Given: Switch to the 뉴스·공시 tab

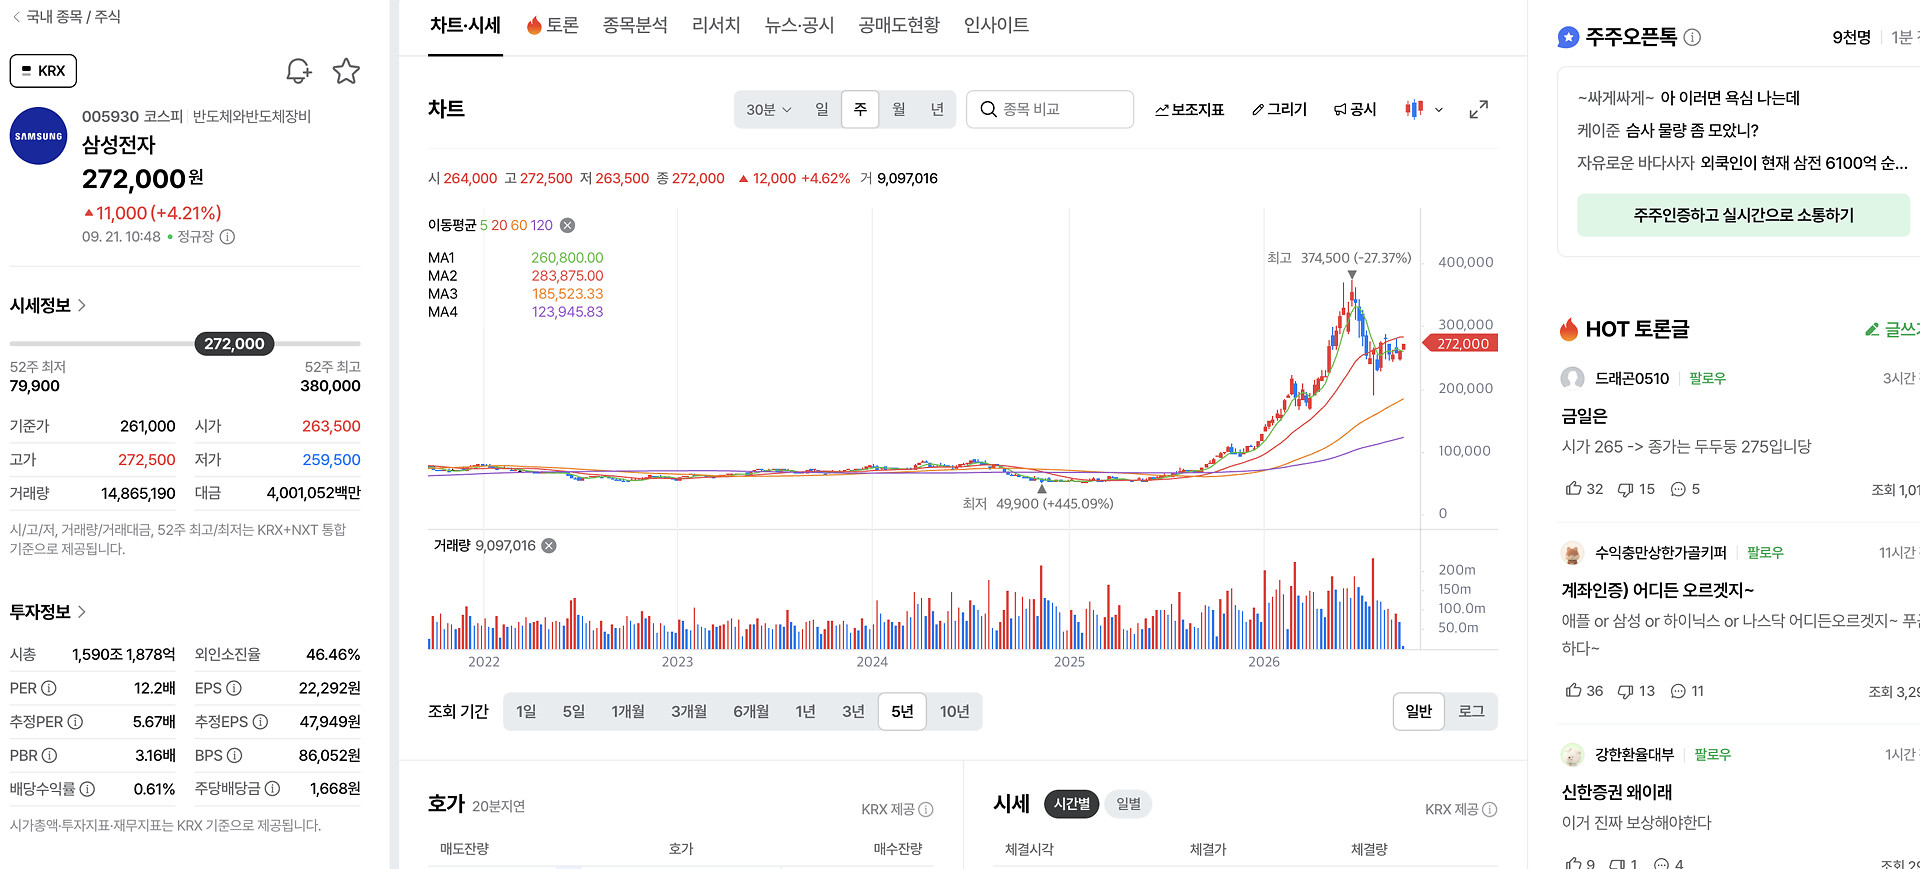Looking at the screenshot, I should click(799, 25).
